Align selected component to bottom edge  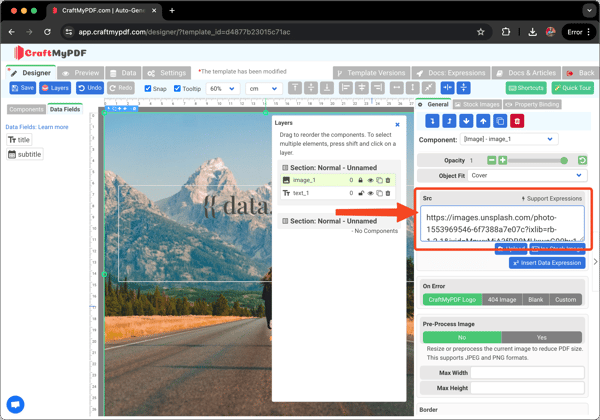click(327, 88)
